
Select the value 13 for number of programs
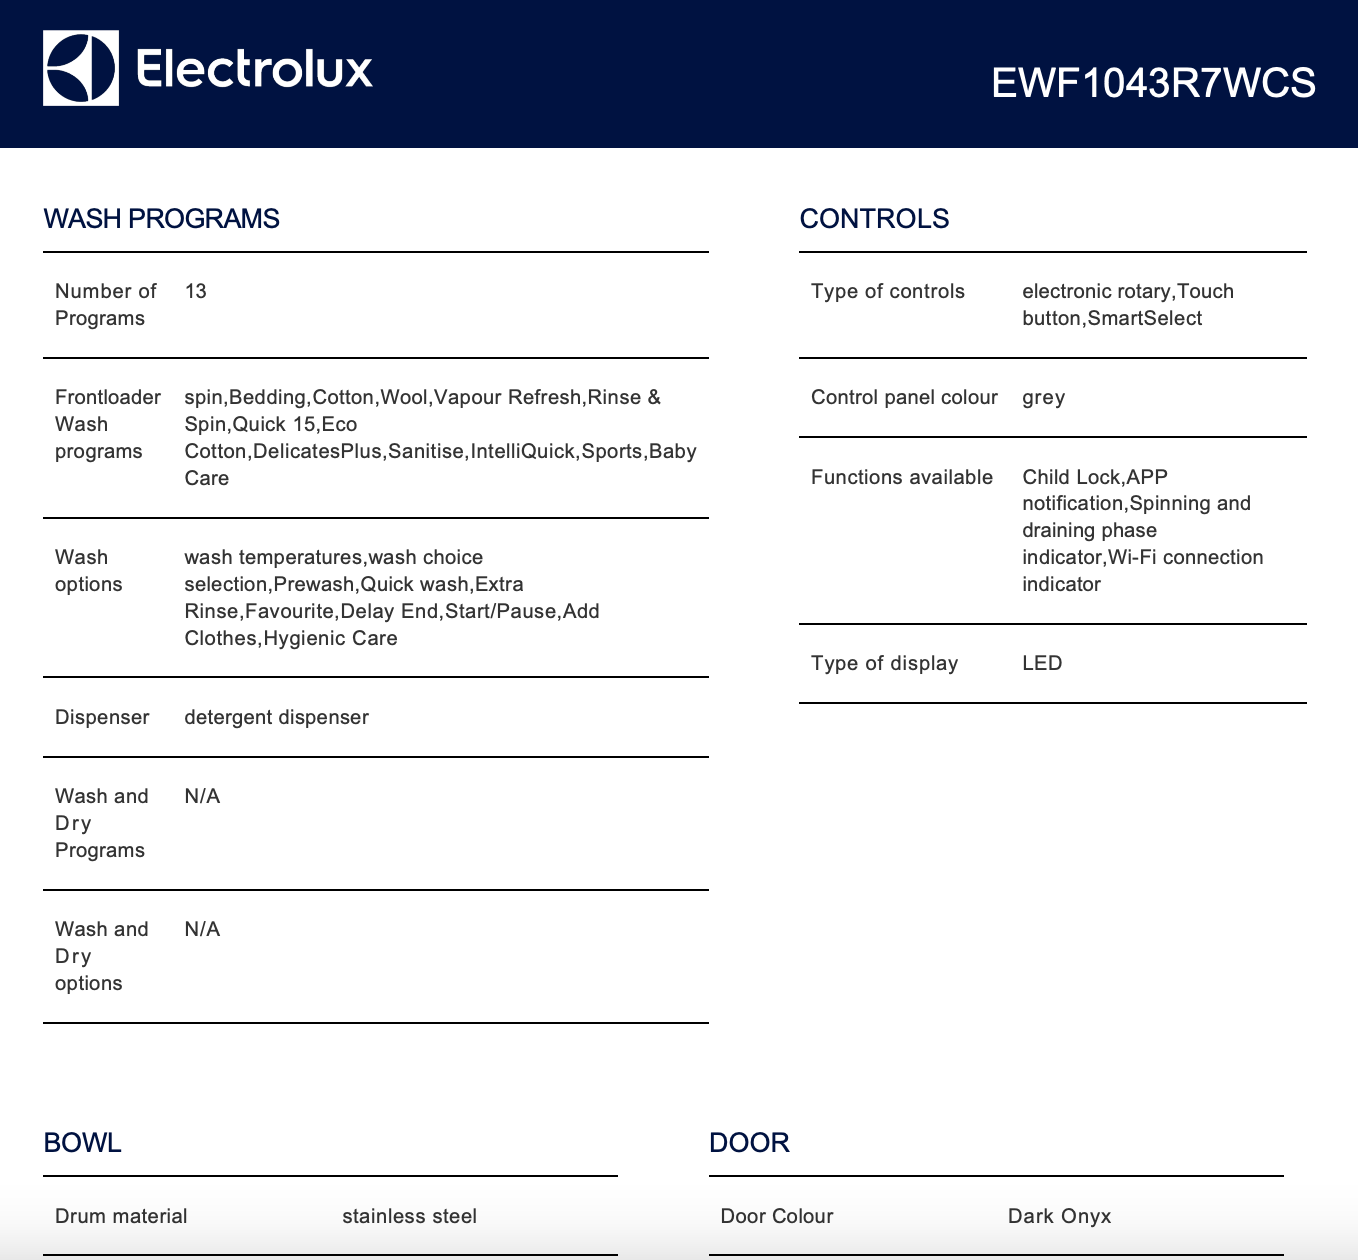point(196,291)
